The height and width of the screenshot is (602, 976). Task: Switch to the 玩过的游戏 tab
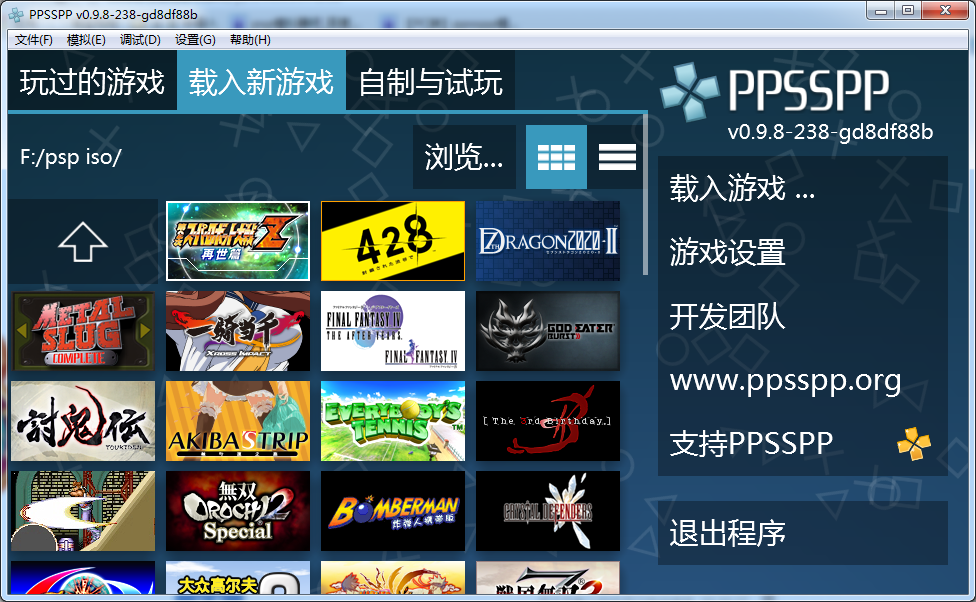tap(92, 82)
